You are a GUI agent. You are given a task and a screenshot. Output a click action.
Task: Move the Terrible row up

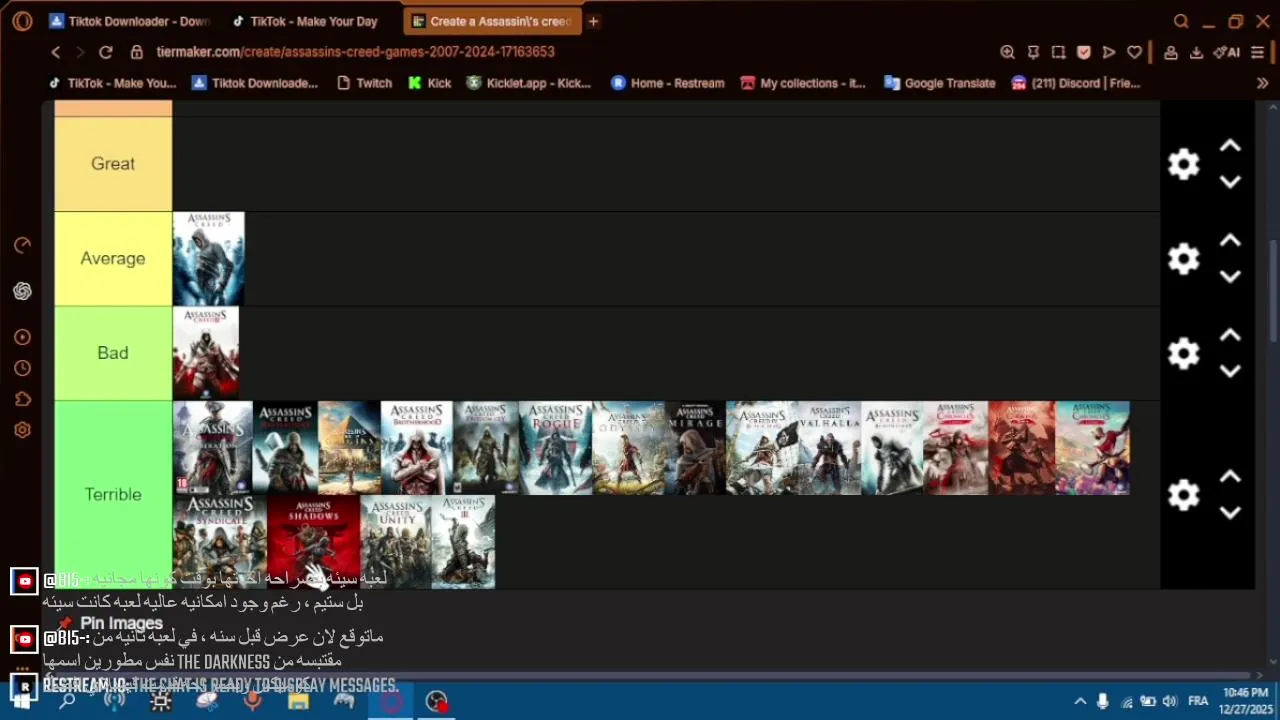(1230, 477)
